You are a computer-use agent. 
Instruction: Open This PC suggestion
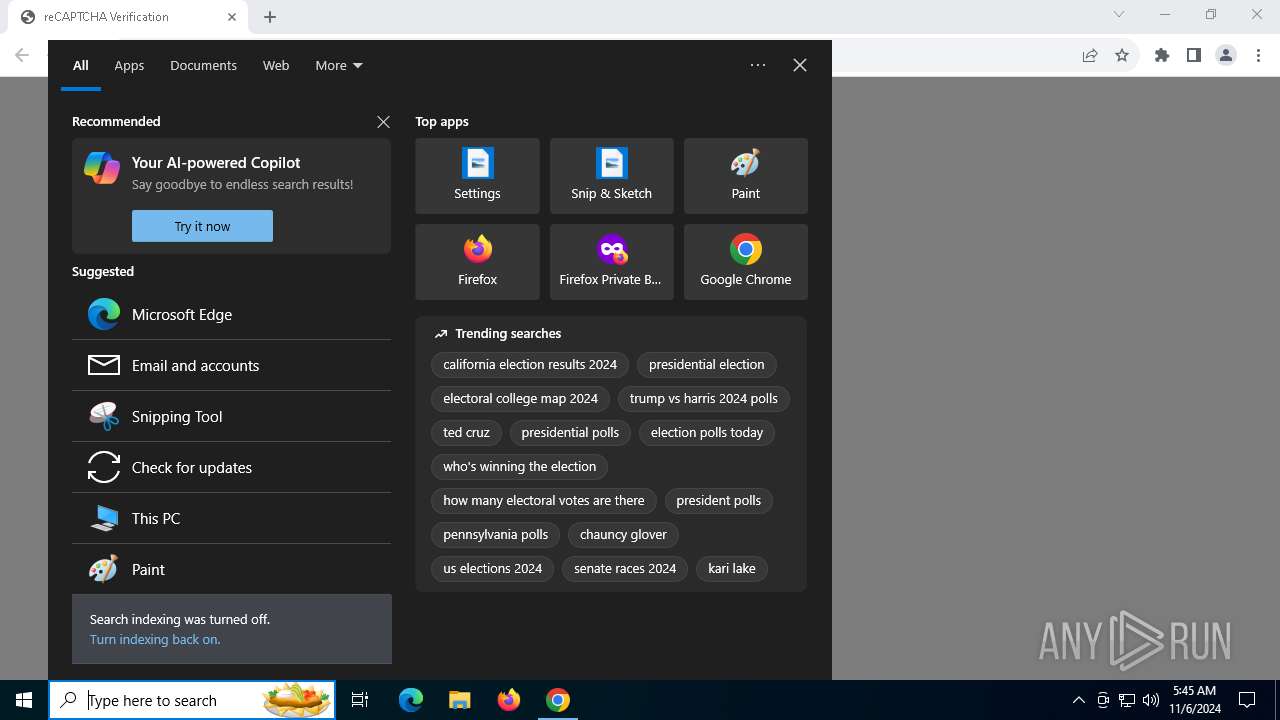[231, 518]
